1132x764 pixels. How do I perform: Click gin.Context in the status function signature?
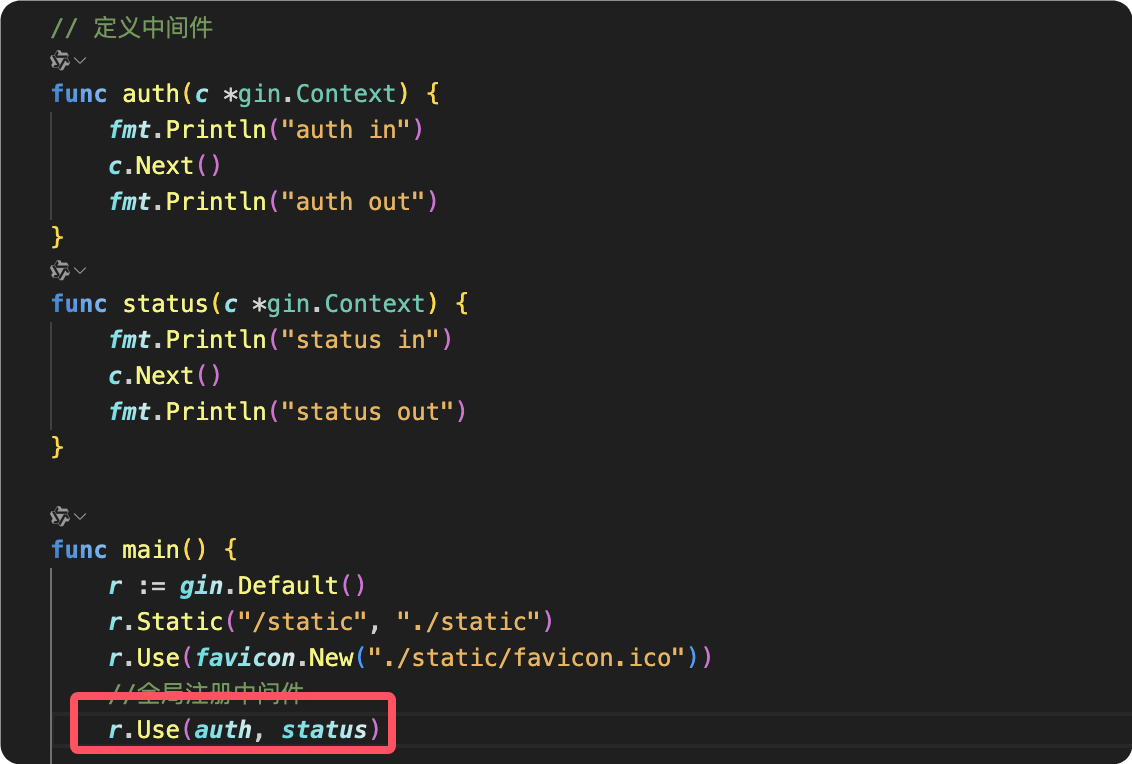pyautogui.click(x=346, y=304)
